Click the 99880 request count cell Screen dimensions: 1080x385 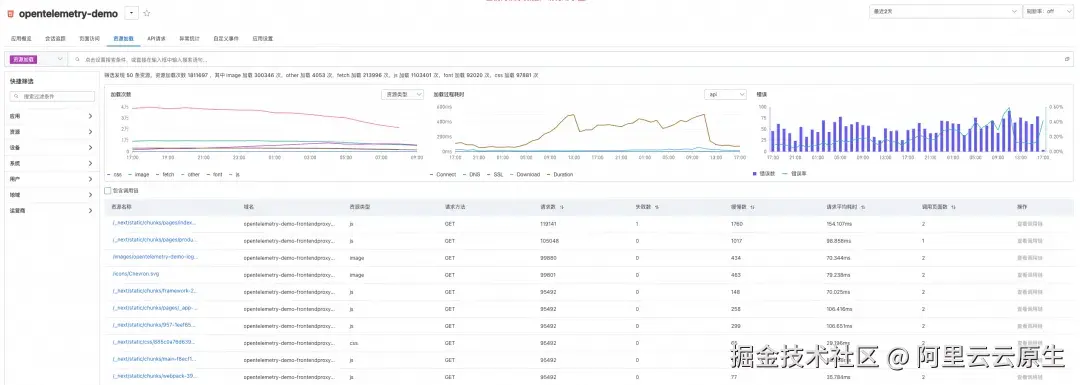pyautogui.click(x=549, y=258)
